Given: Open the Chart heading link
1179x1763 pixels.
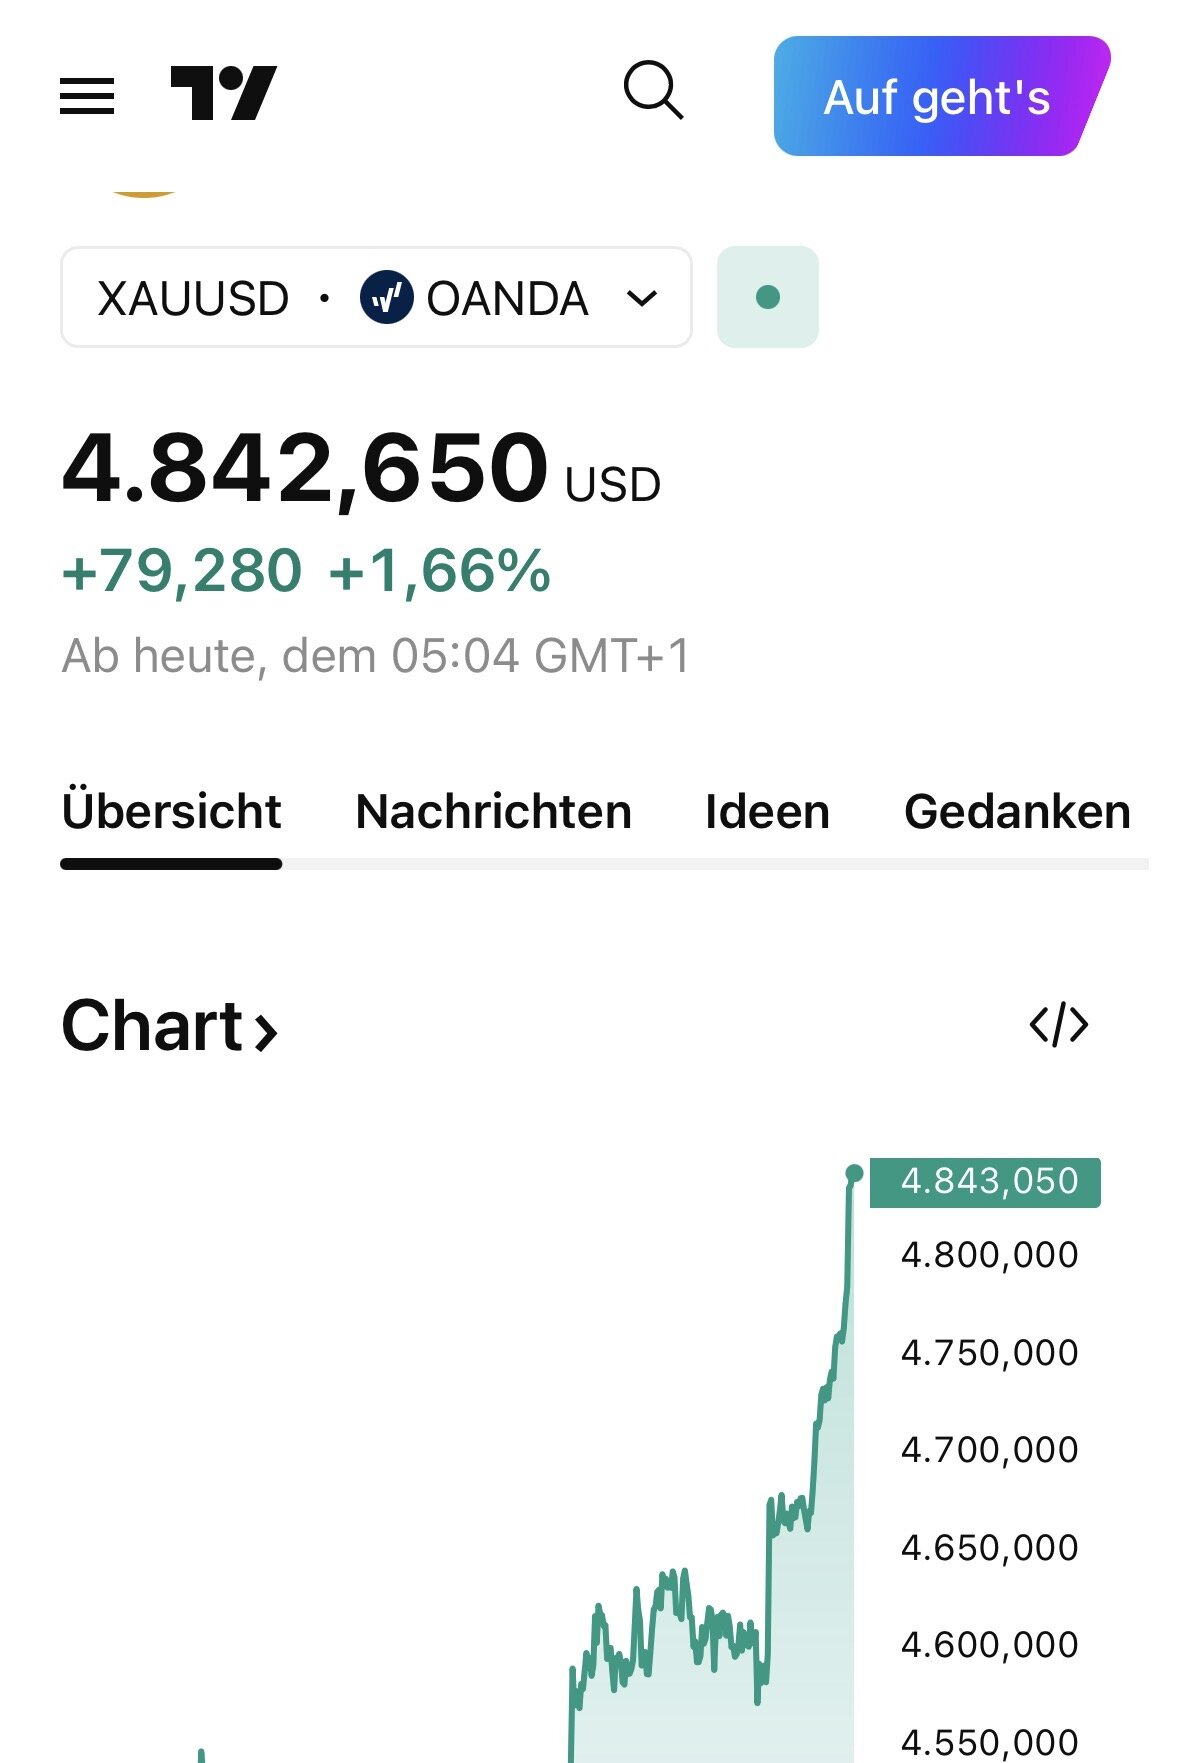Looking at the screenshot, I should [x=152, y=1026].
